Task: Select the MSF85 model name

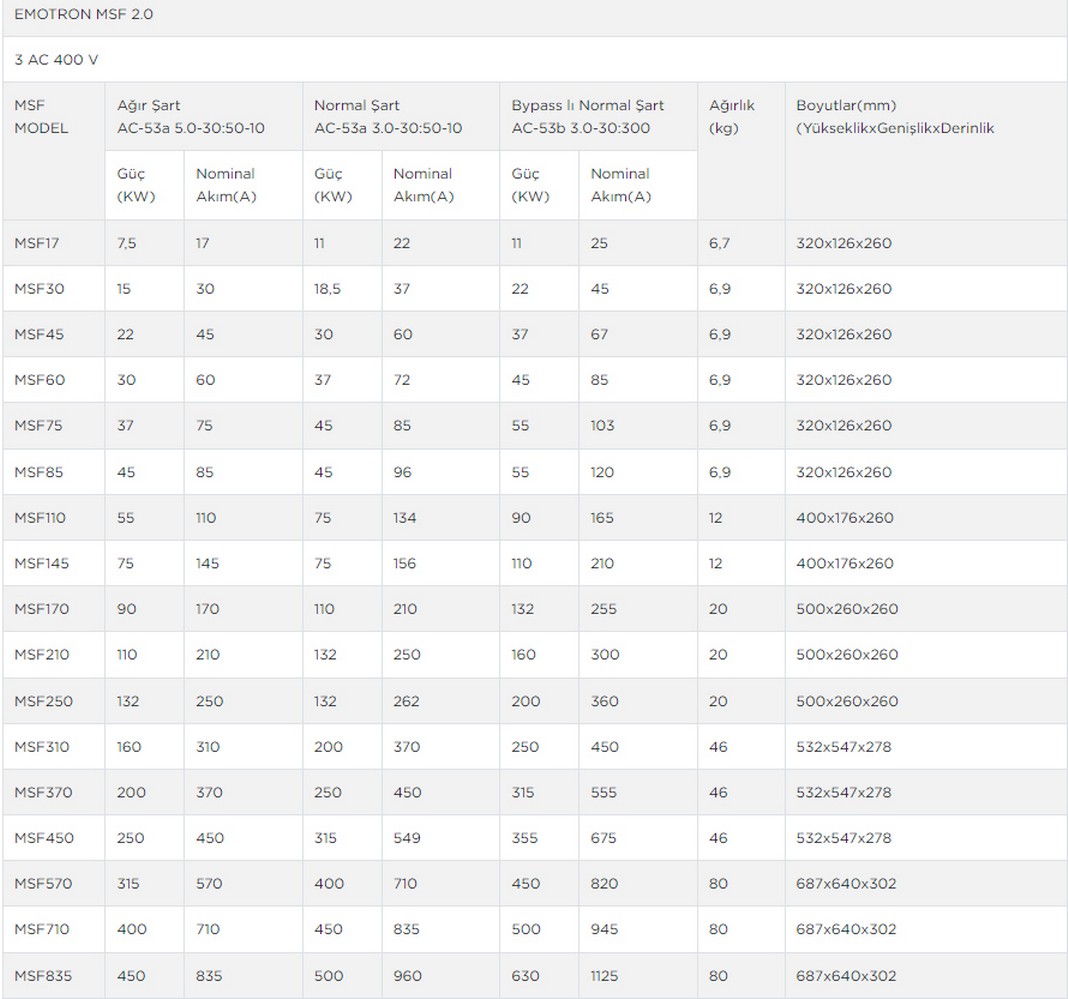Action: coord(39,472)
